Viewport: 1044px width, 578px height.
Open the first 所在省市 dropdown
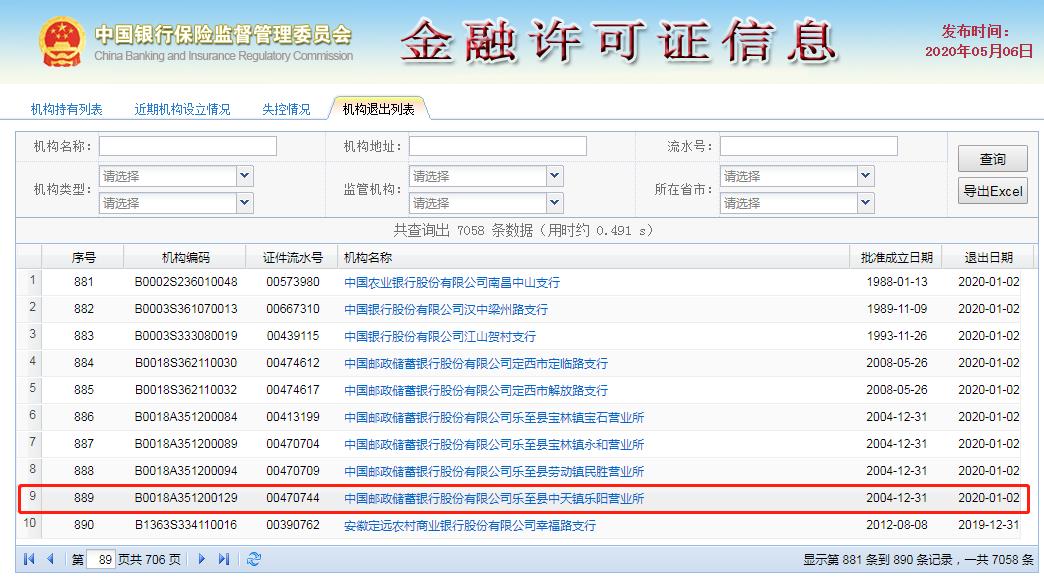[865, 176]
